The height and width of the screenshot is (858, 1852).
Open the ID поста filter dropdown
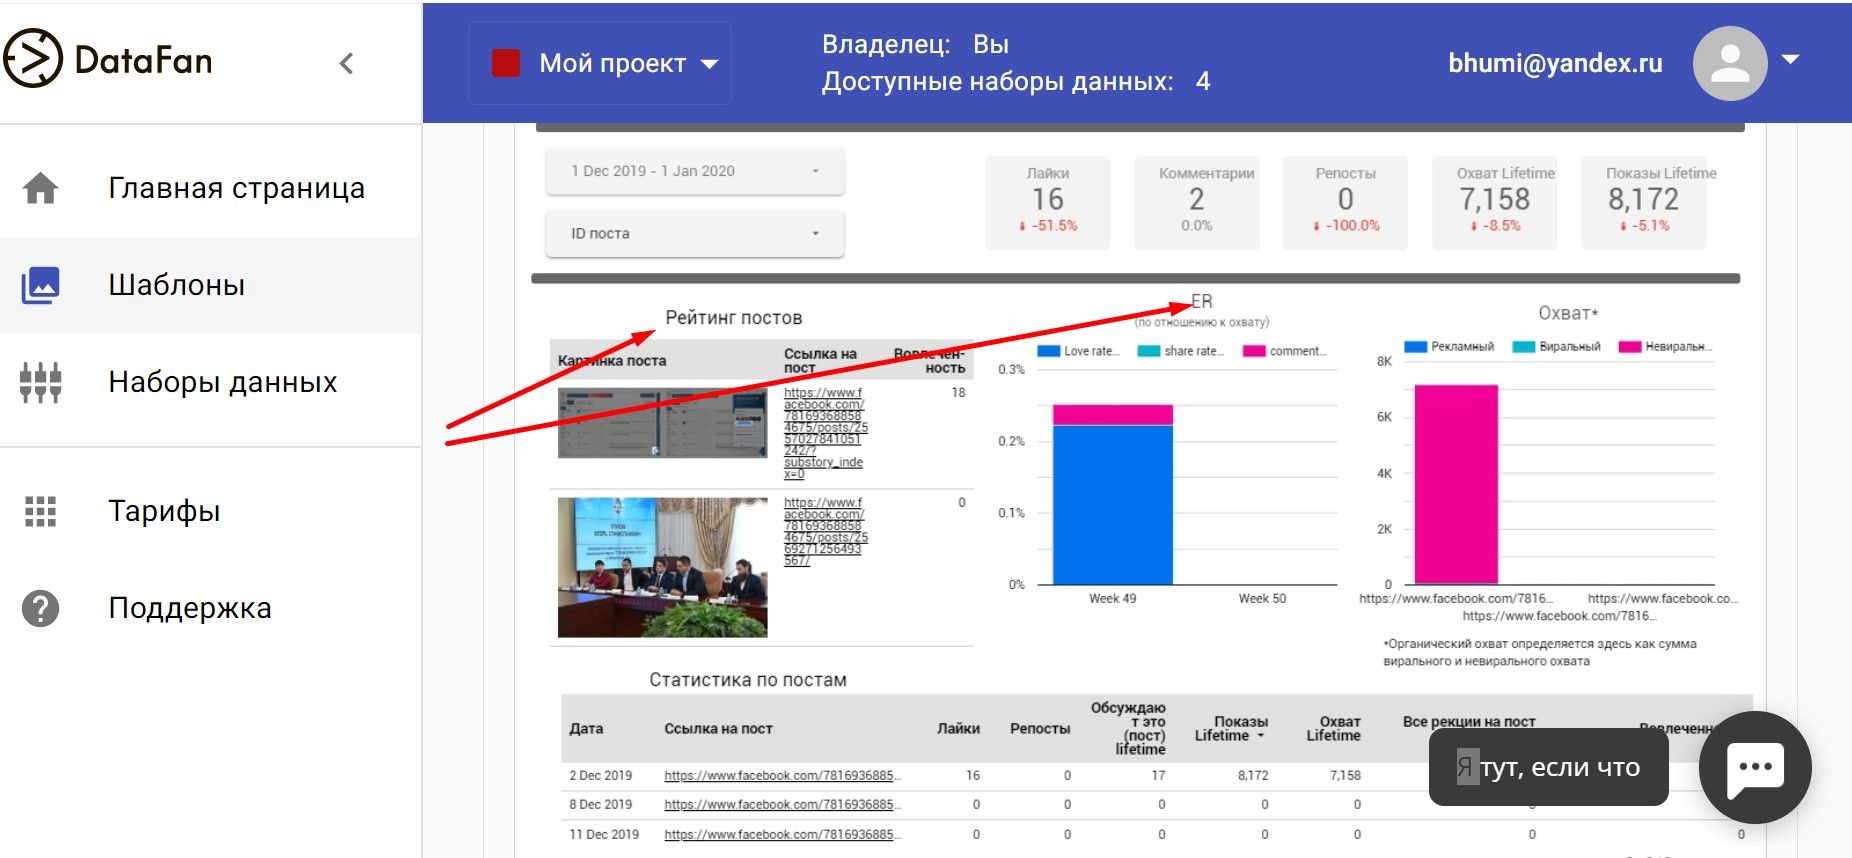pos(695,233)
